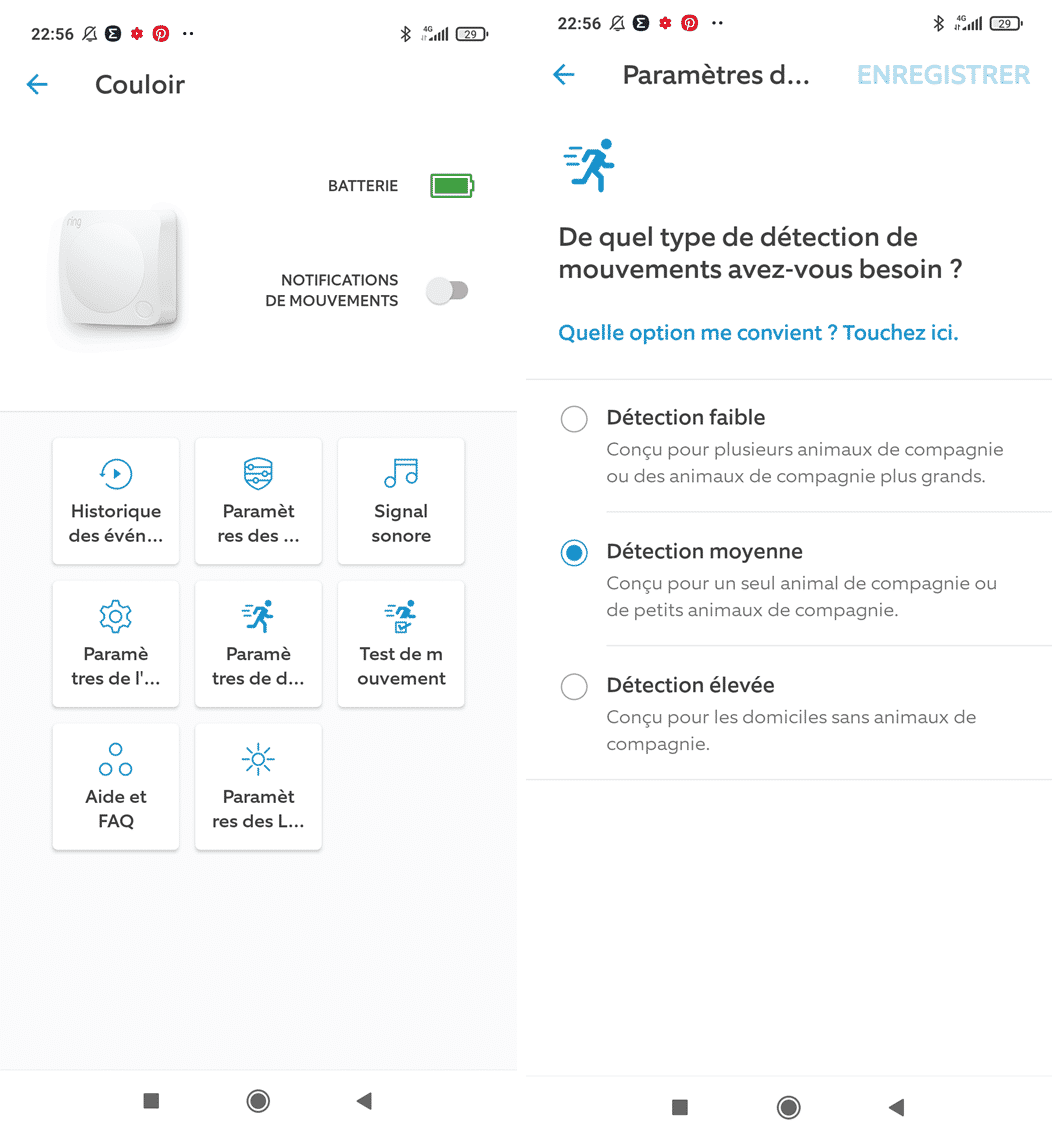Open Aide et FAQ tile

[x=116, y=787]
